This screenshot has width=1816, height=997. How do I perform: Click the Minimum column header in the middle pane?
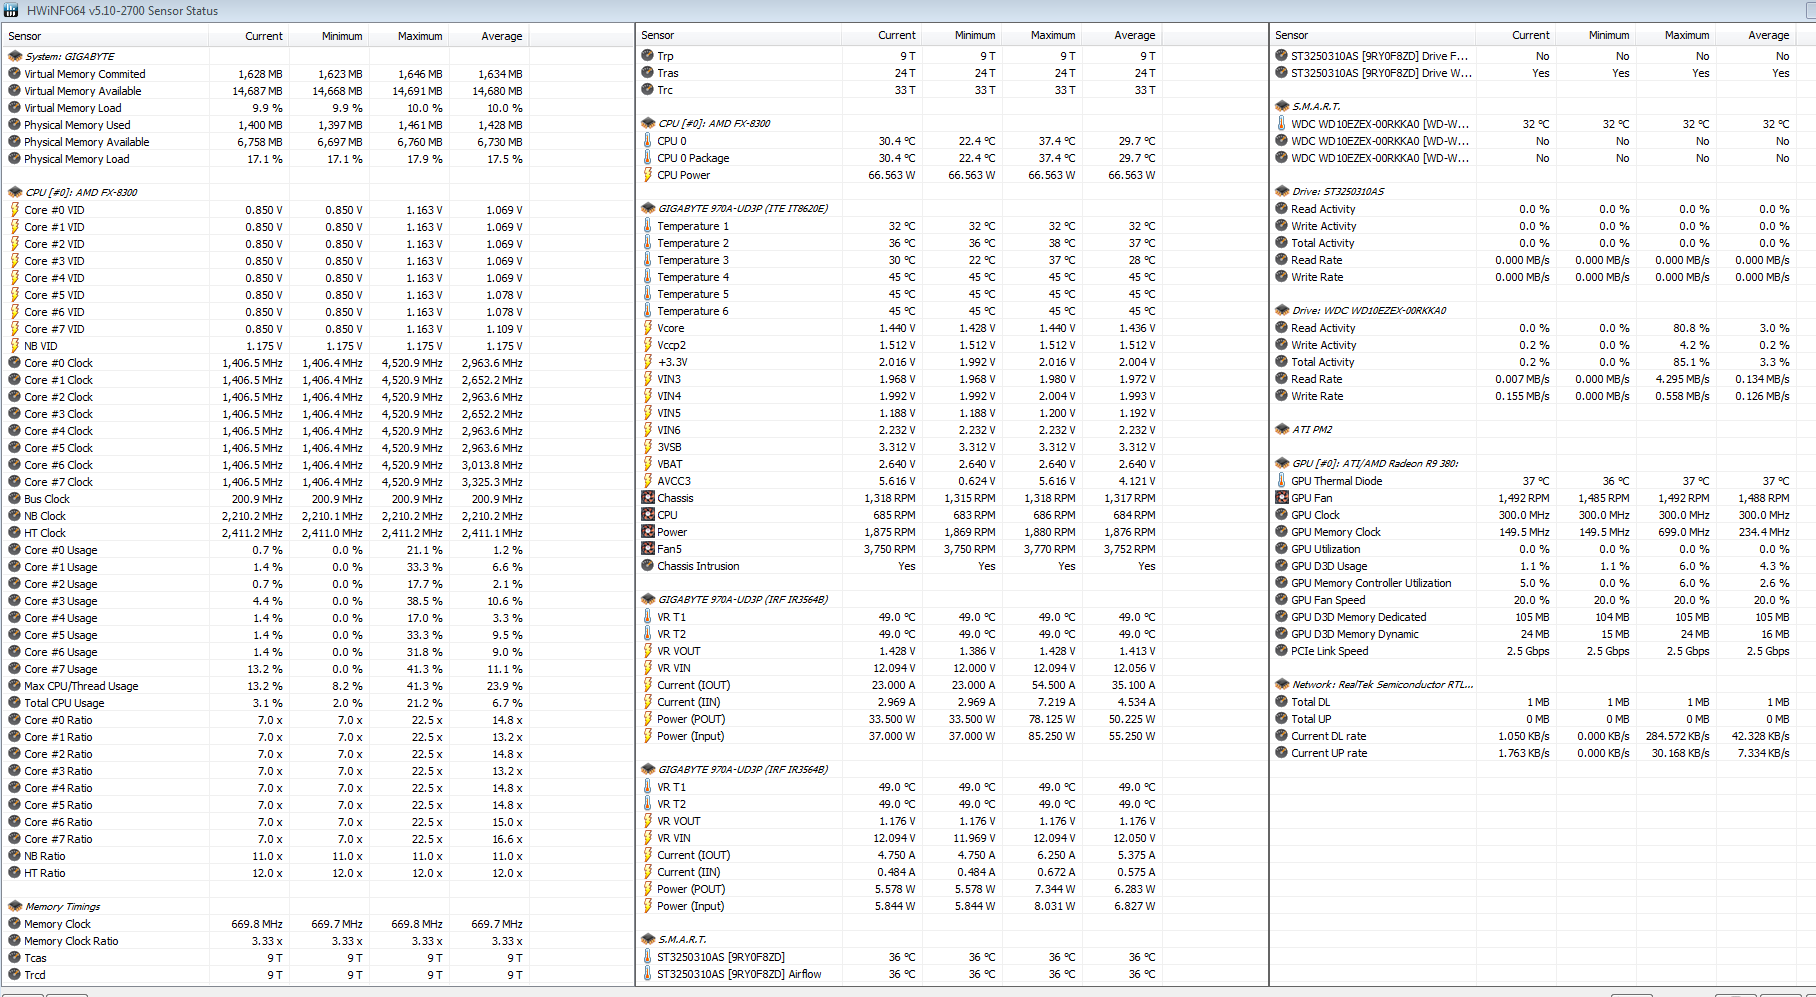click(961, 35)
